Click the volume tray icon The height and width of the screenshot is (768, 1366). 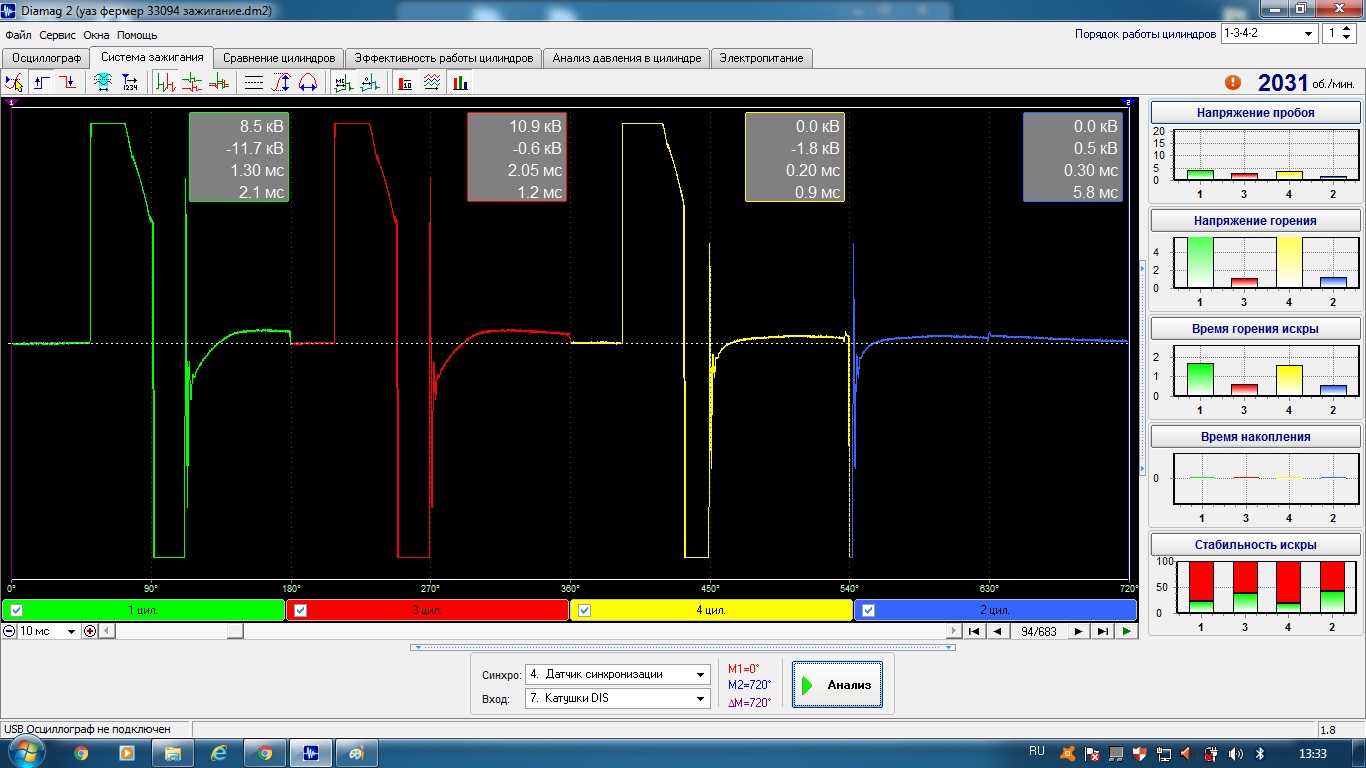coord(1236,753)
